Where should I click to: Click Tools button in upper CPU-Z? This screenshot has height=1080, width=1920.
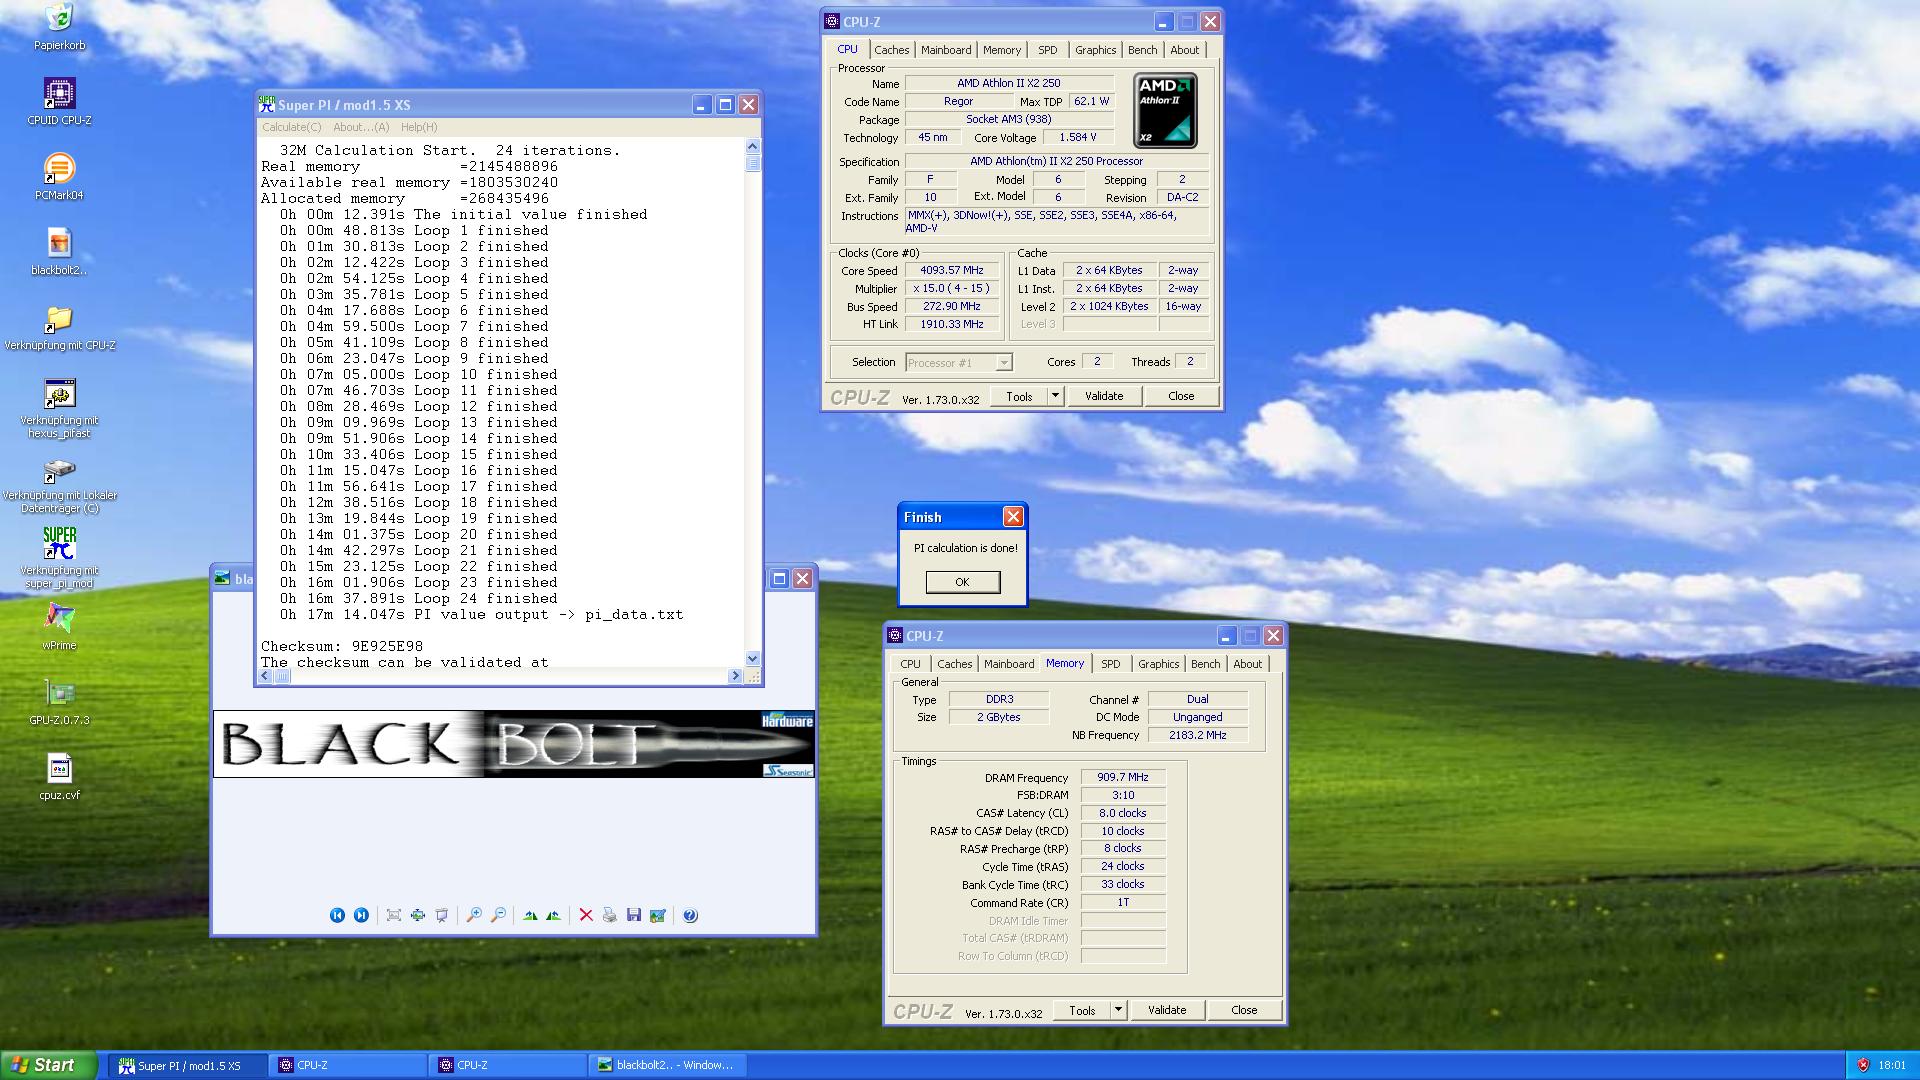click(x=1019, y=396)
